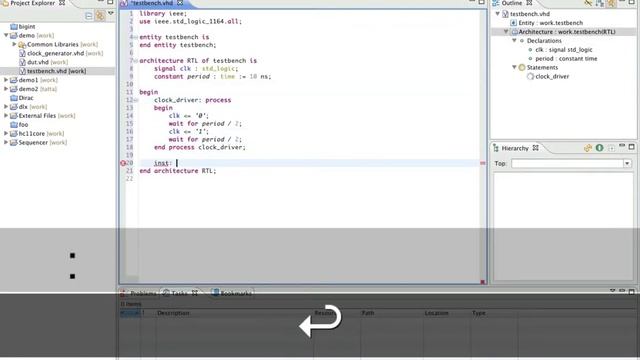Select testbench.vhd in Project Explorer
640x360 pixels.
(56, 71)
